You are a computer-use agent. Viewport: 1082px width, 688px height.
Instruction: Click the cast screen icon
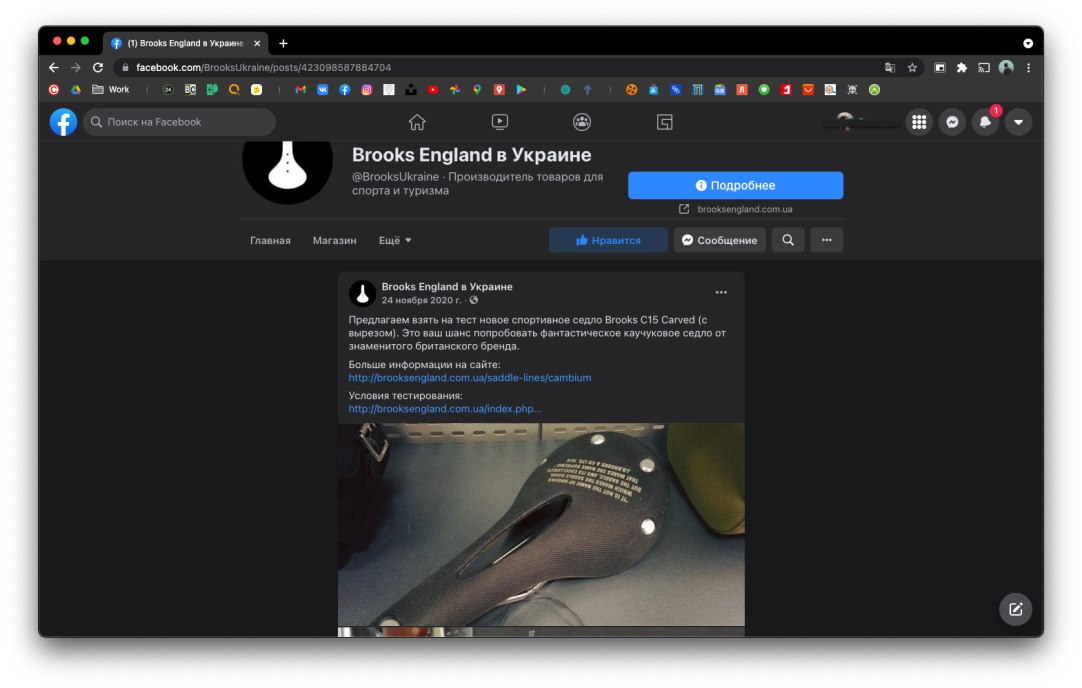click(984, 68)
